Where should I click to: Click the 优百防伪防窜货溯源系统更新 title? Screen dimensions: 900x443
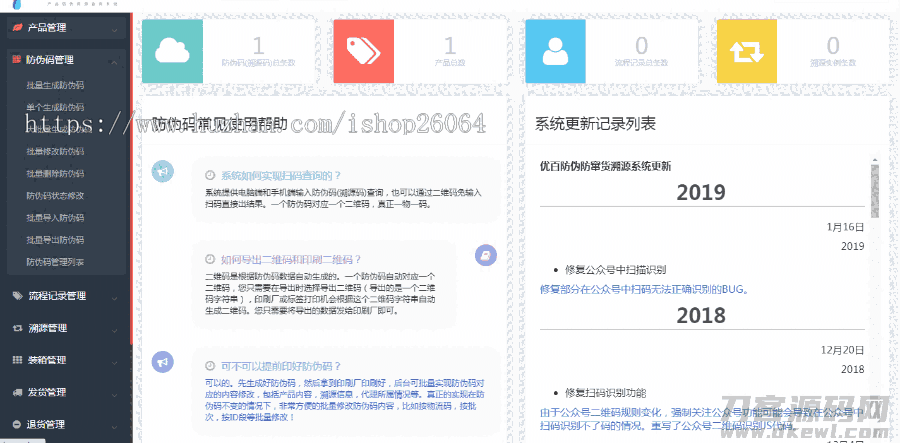tap(606, 166)
